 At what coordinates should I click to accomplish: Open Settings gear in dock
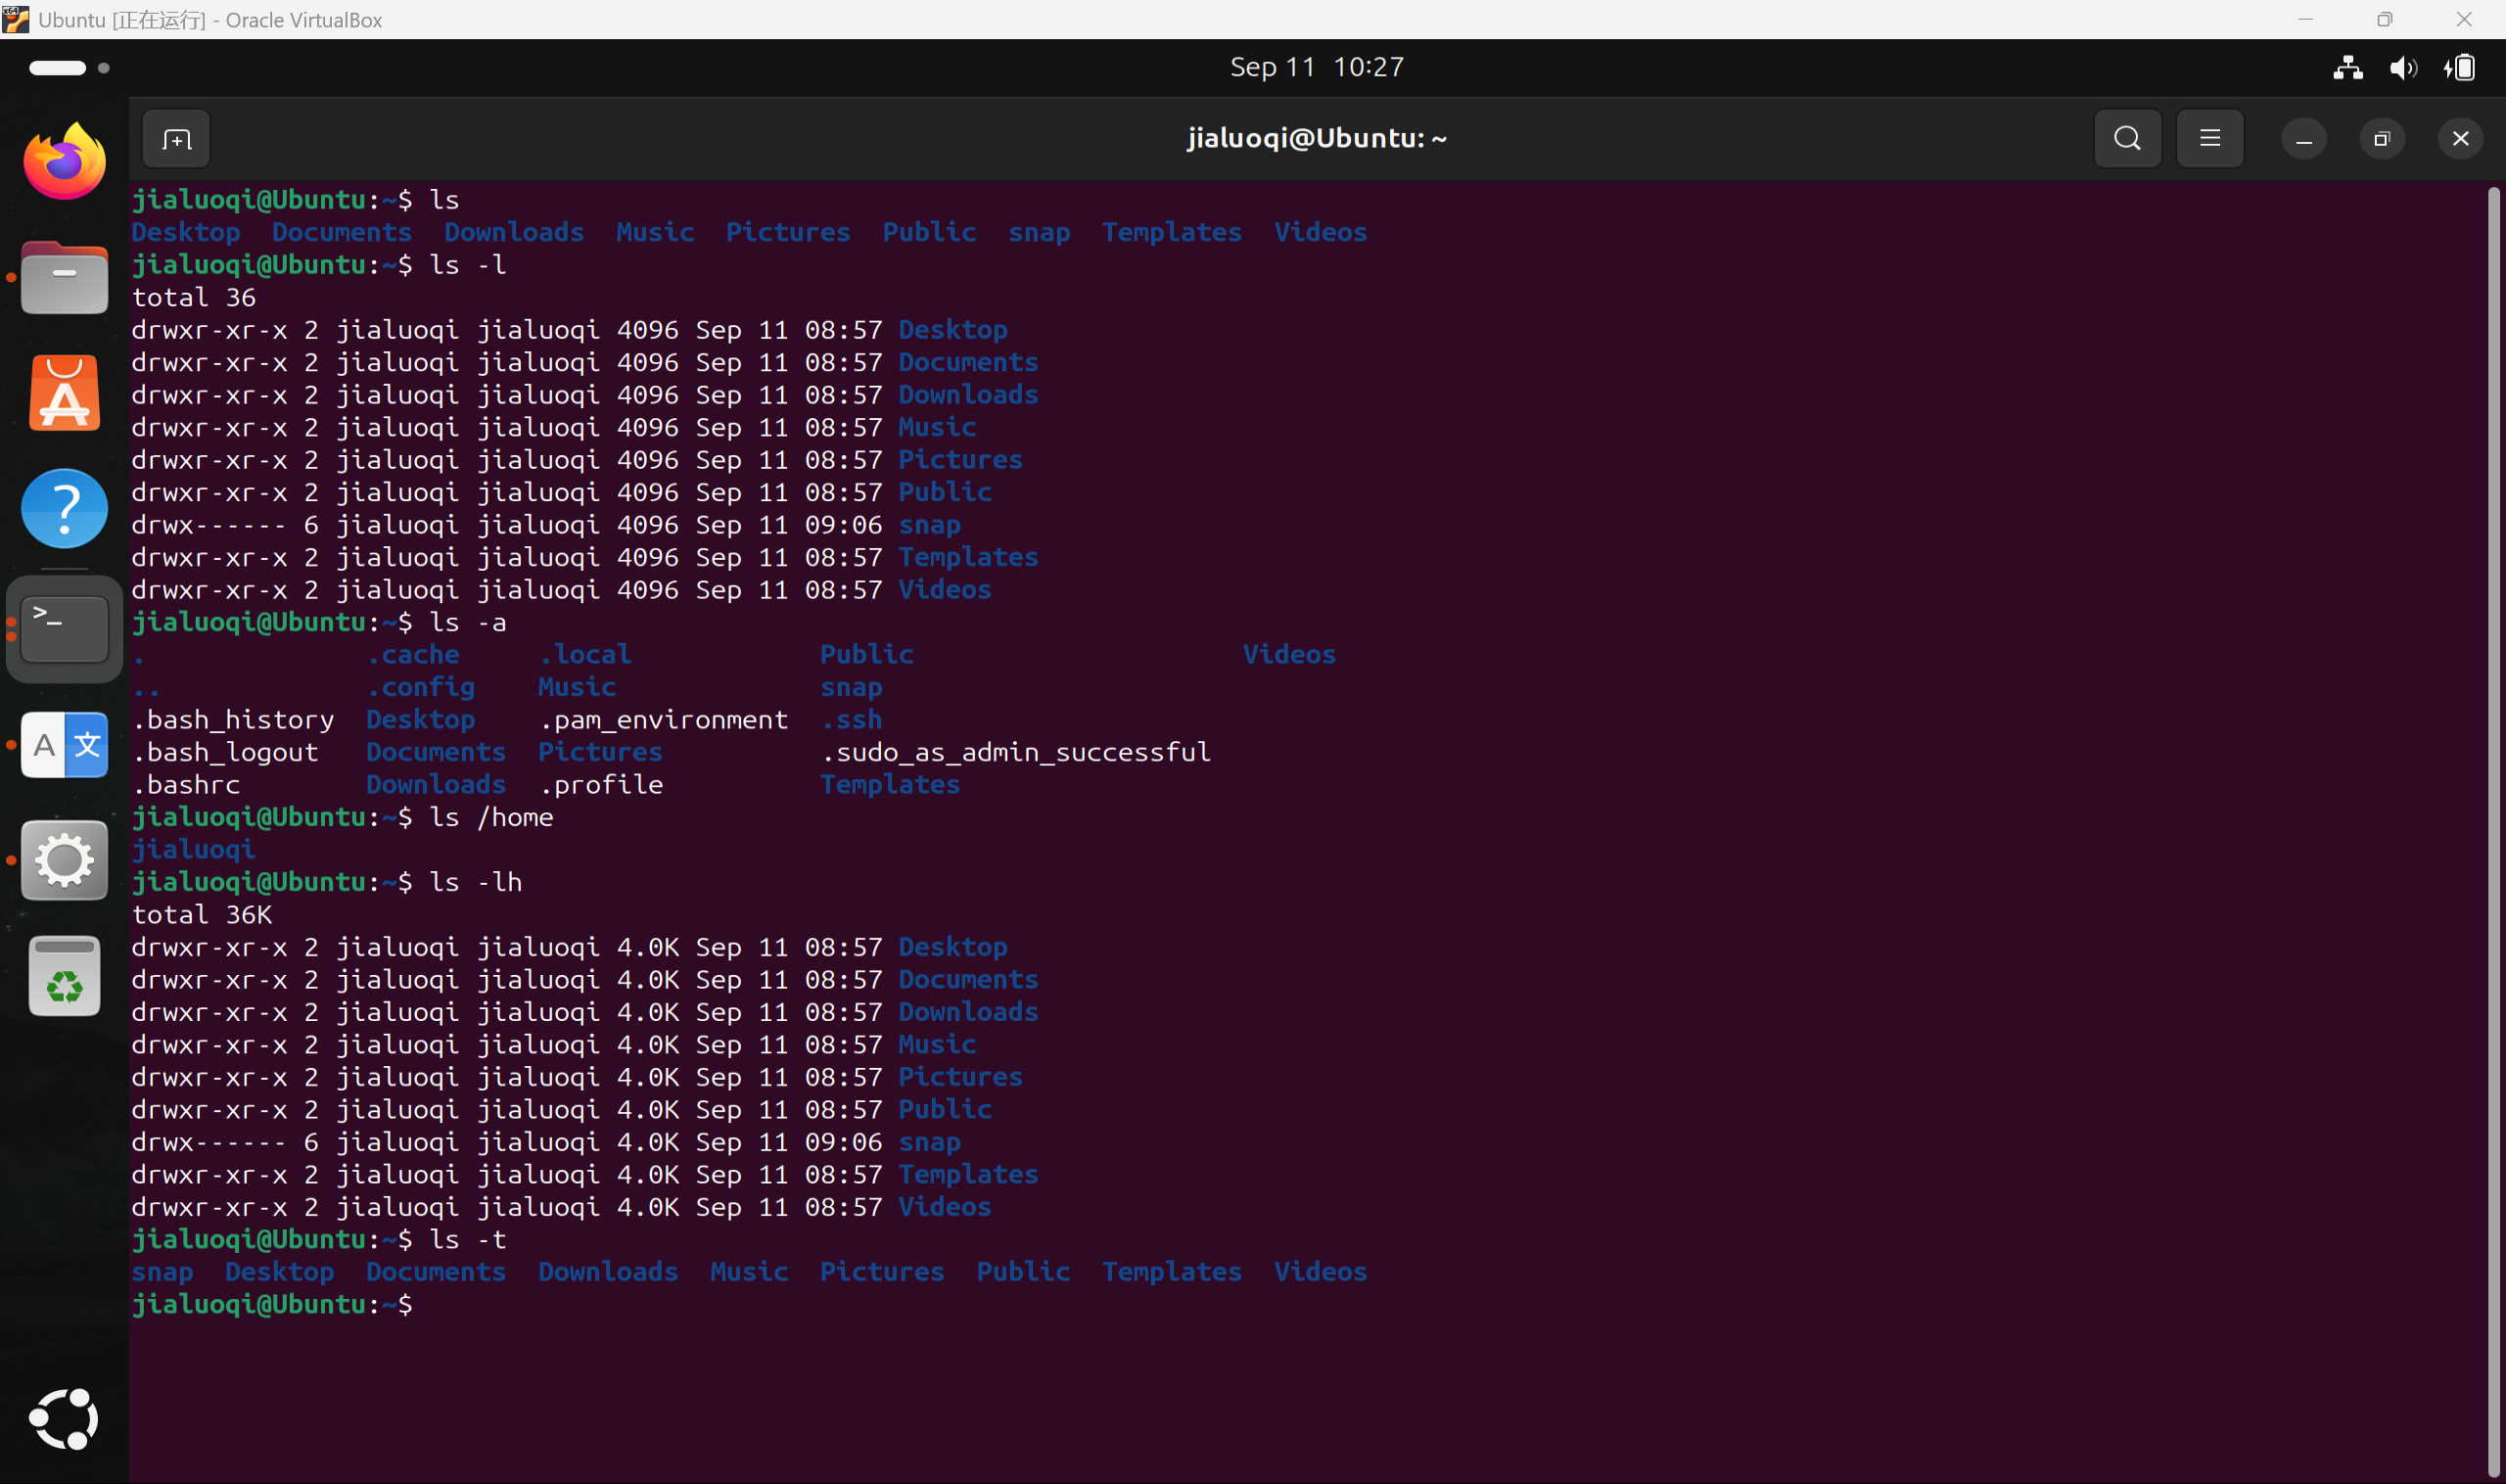point(64,860)
